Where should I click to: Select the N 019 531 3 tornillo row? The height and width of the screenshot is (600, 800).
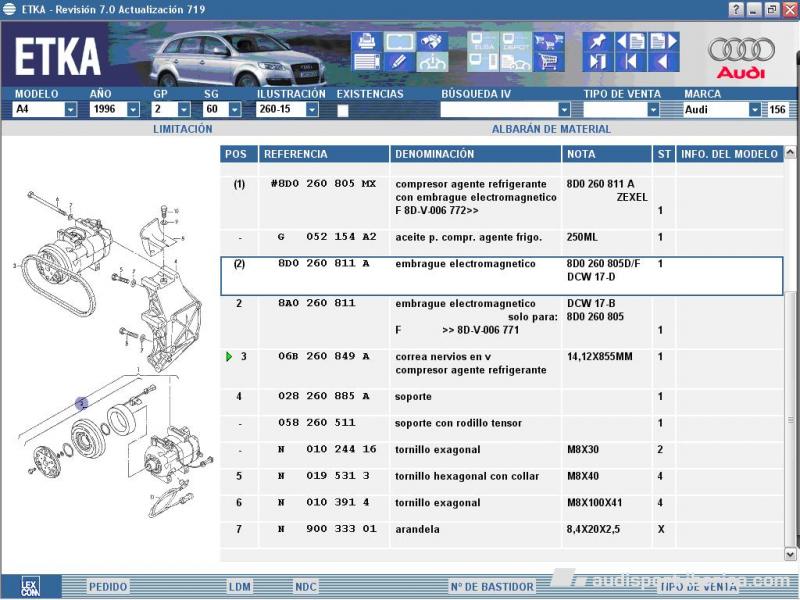pyautogui.click(x=502, y=482)
